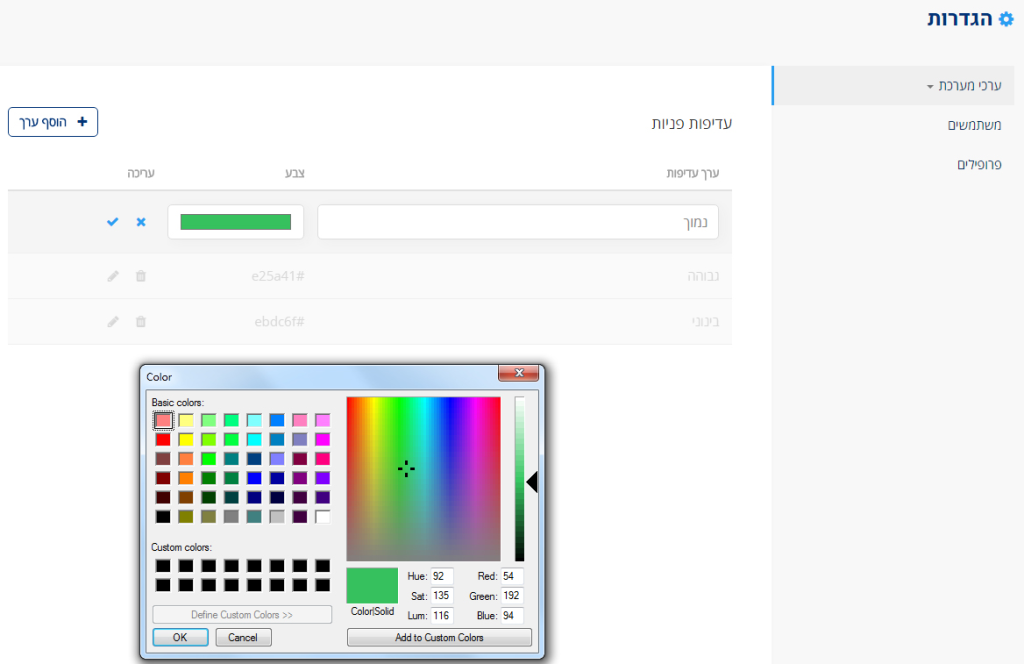Delete the גבוהה row with trash icon

tap(140, 276)
